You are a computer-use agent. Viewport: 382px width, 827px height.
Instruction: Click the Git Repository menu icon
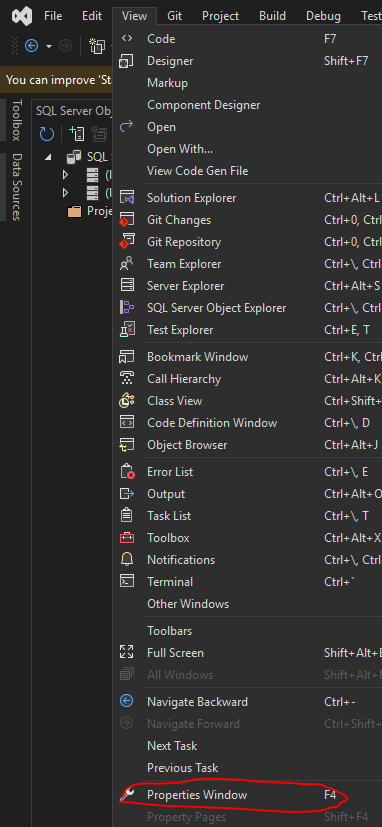(x=127, y=242)
